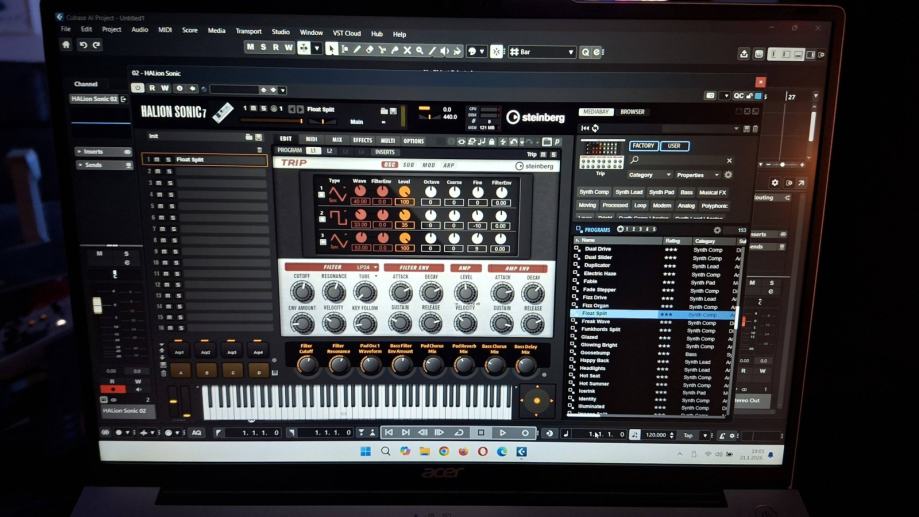Switch to the EFFECTS tab in HALion
This screenshot has height=517, width=919.
click(362, 140)
